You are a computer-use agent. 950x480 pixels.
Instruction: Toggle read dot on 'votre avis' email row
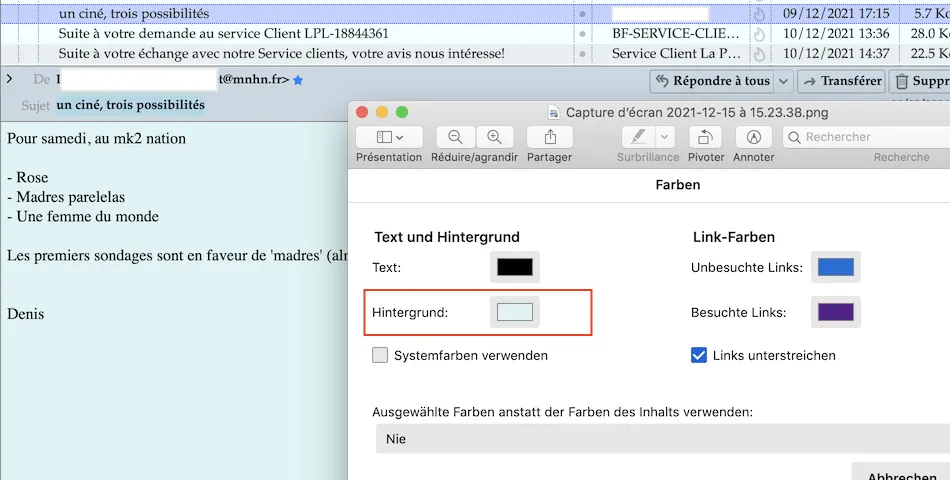(582, 53)
